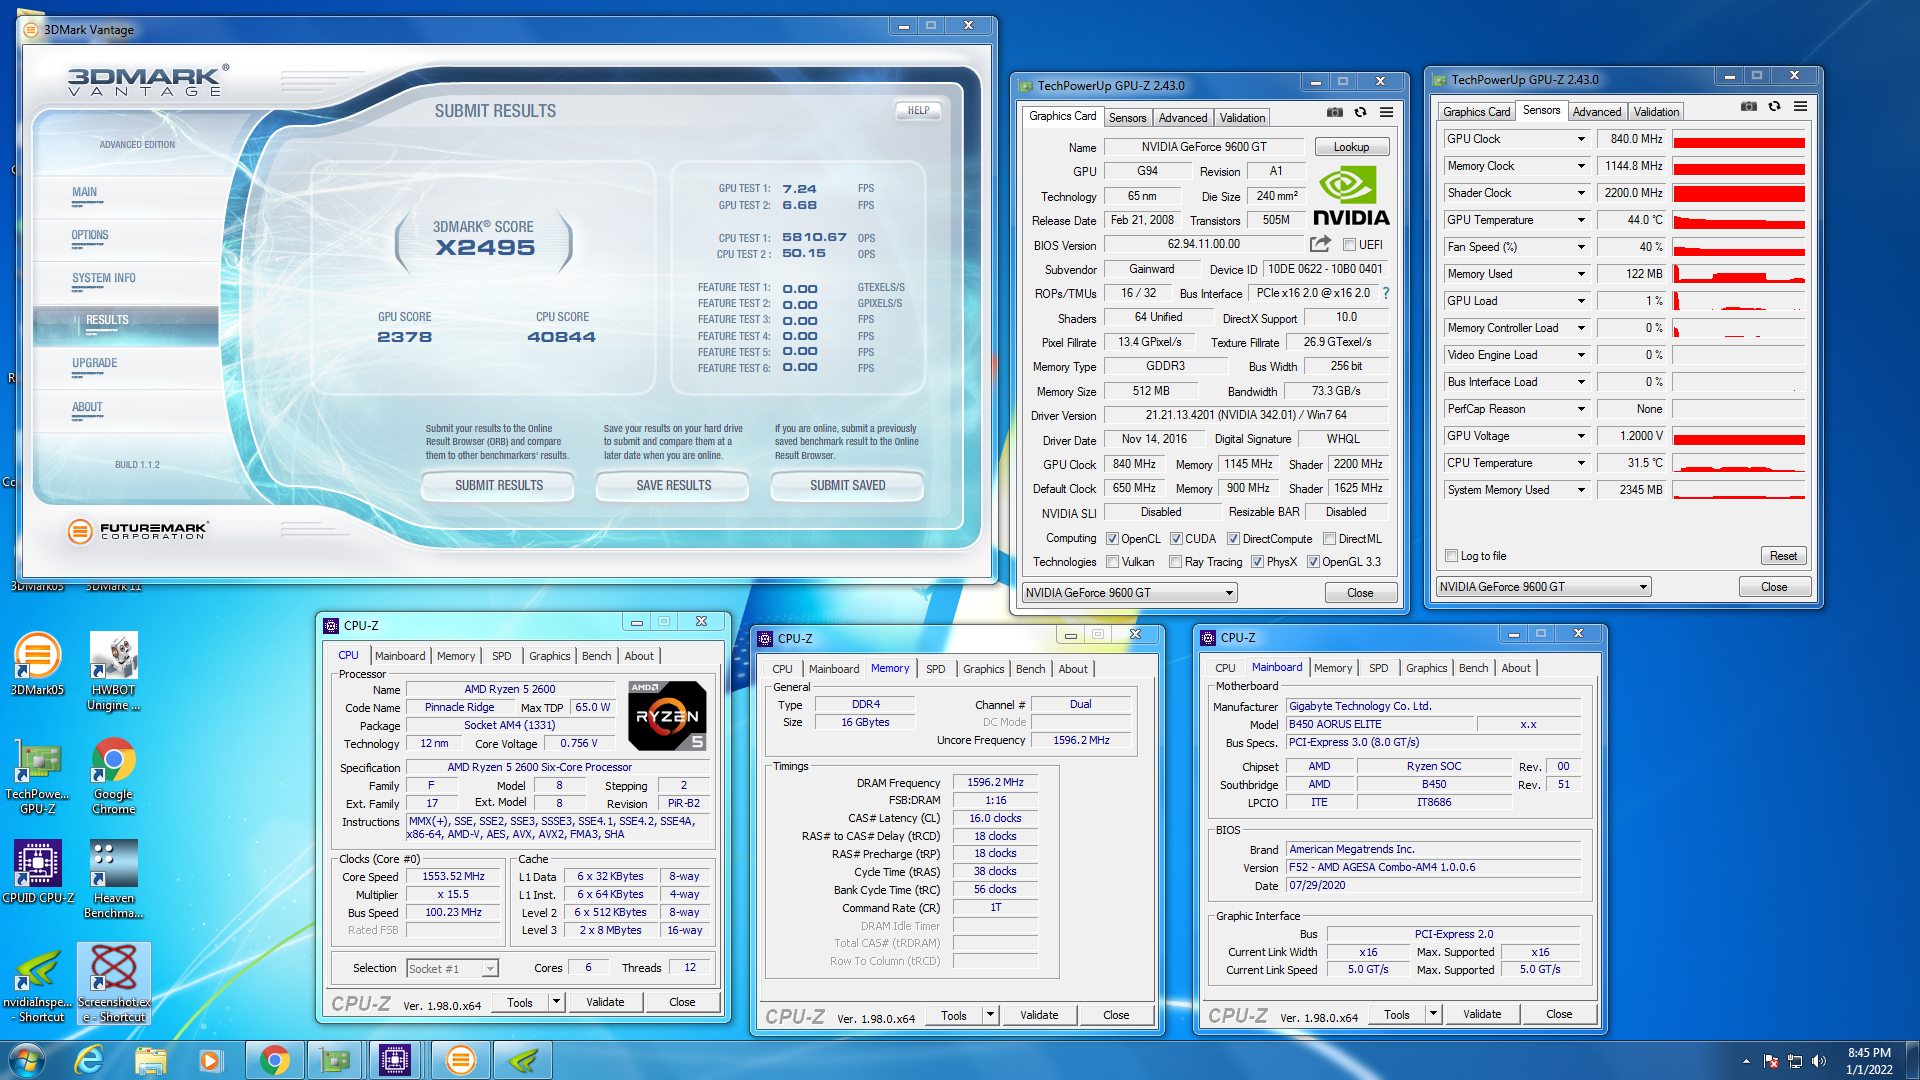This screenshot has width=1920, height=1080.
Task: Open the CPUID CPU-Z desktop icon
Action: point(37,872)
